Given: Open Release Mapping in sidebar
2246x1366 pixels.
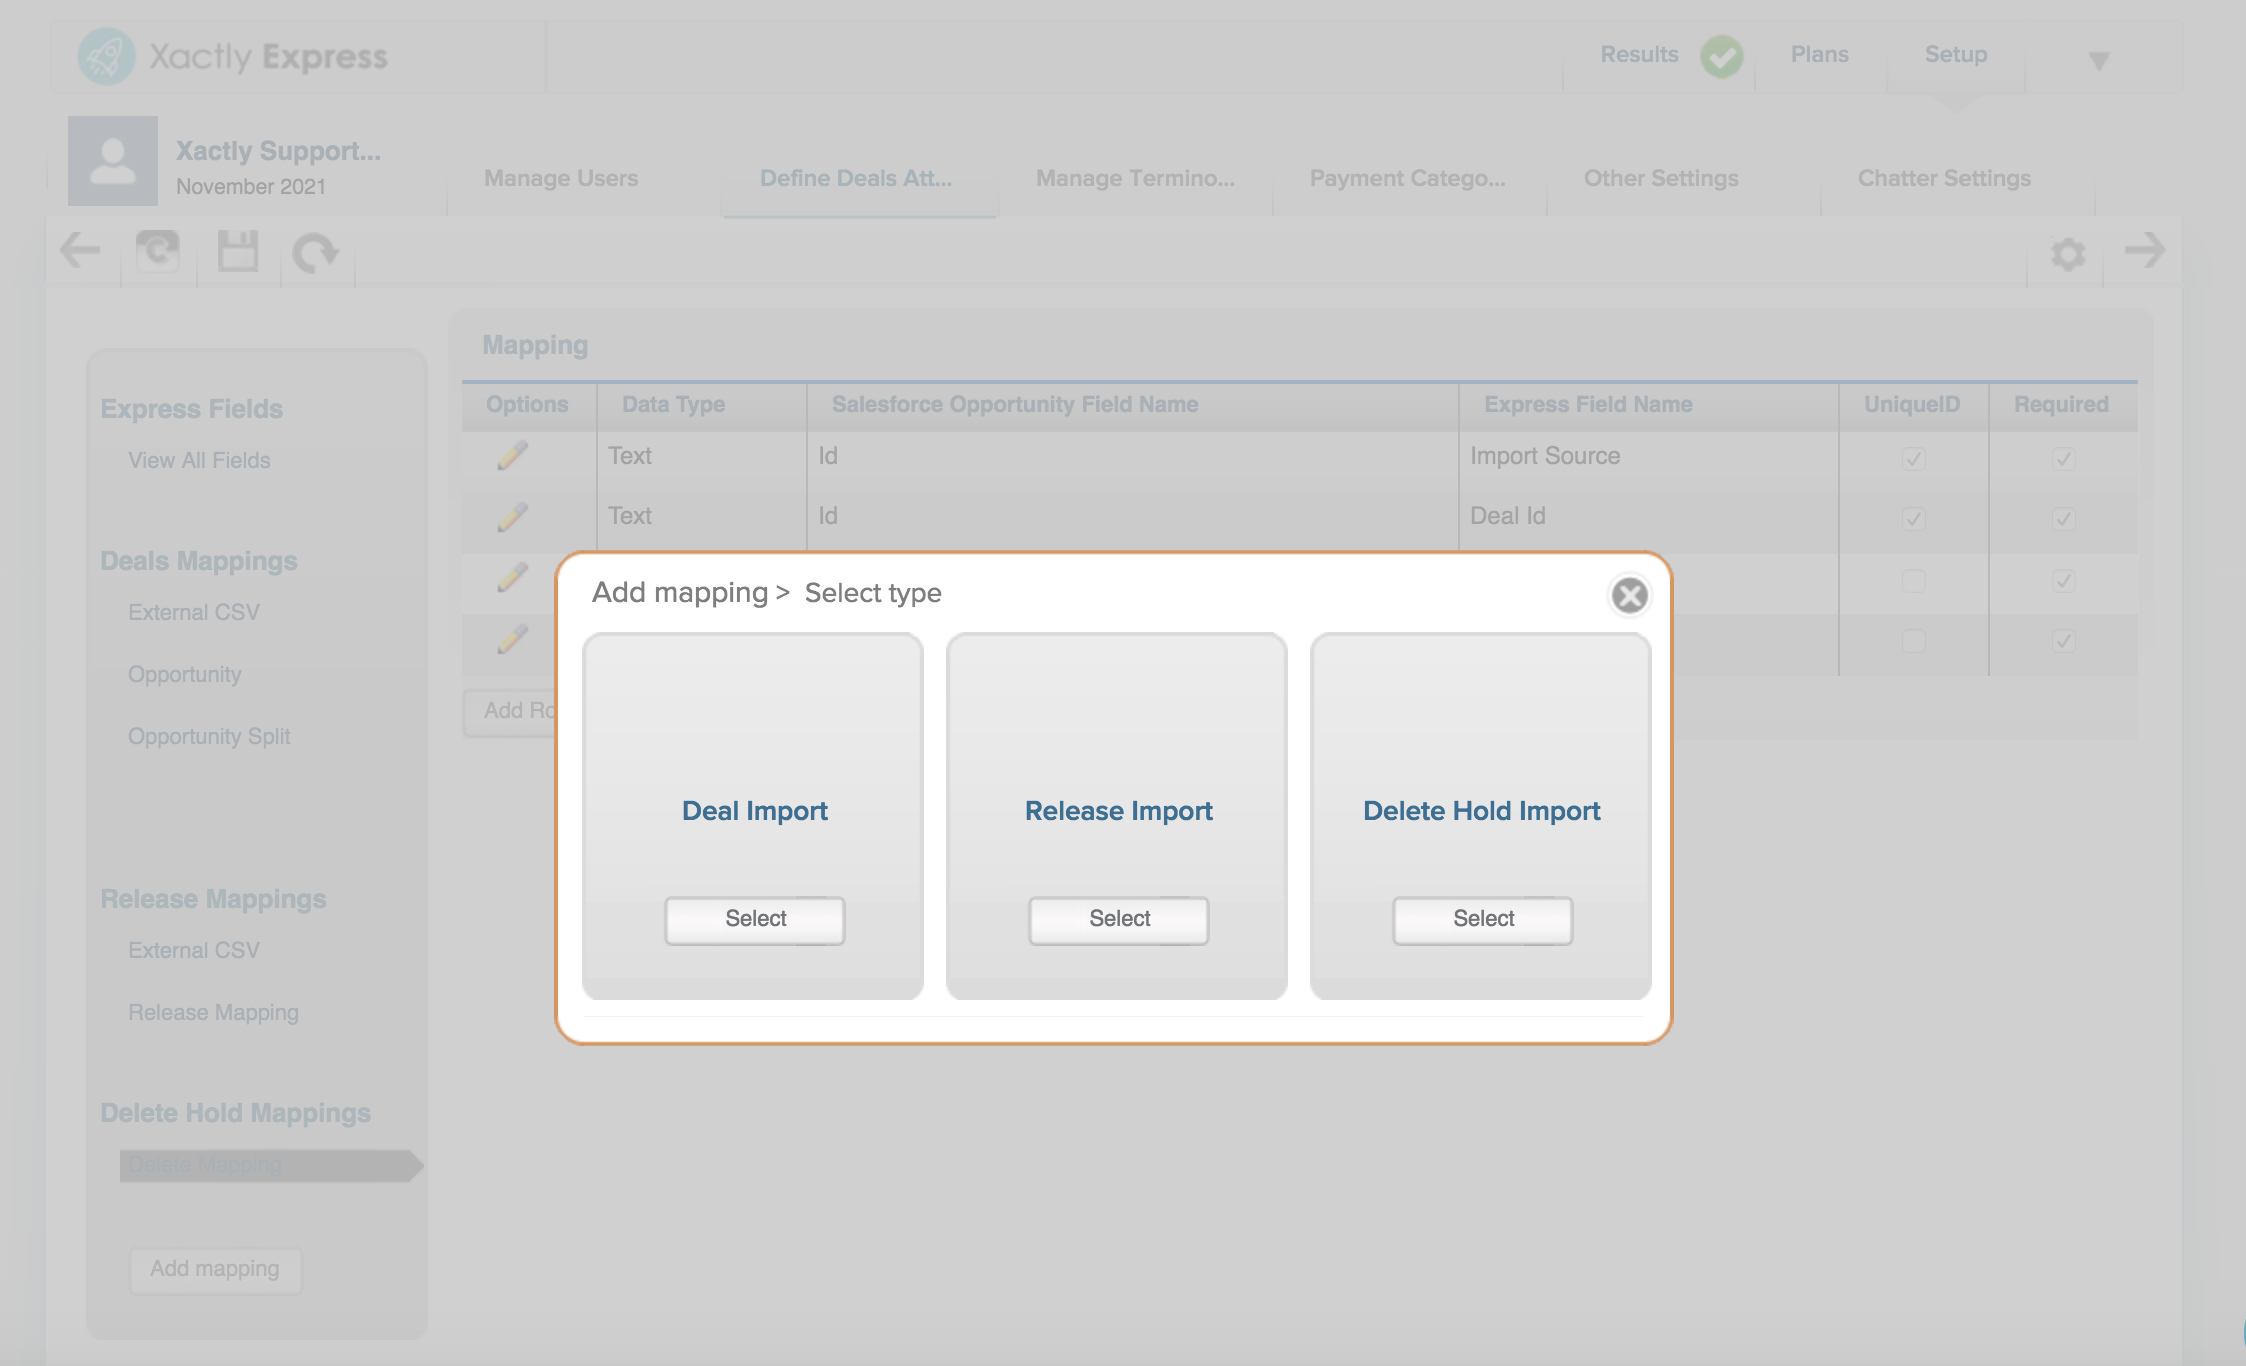Looking at the screenshot, I should tap(213, 1013).
